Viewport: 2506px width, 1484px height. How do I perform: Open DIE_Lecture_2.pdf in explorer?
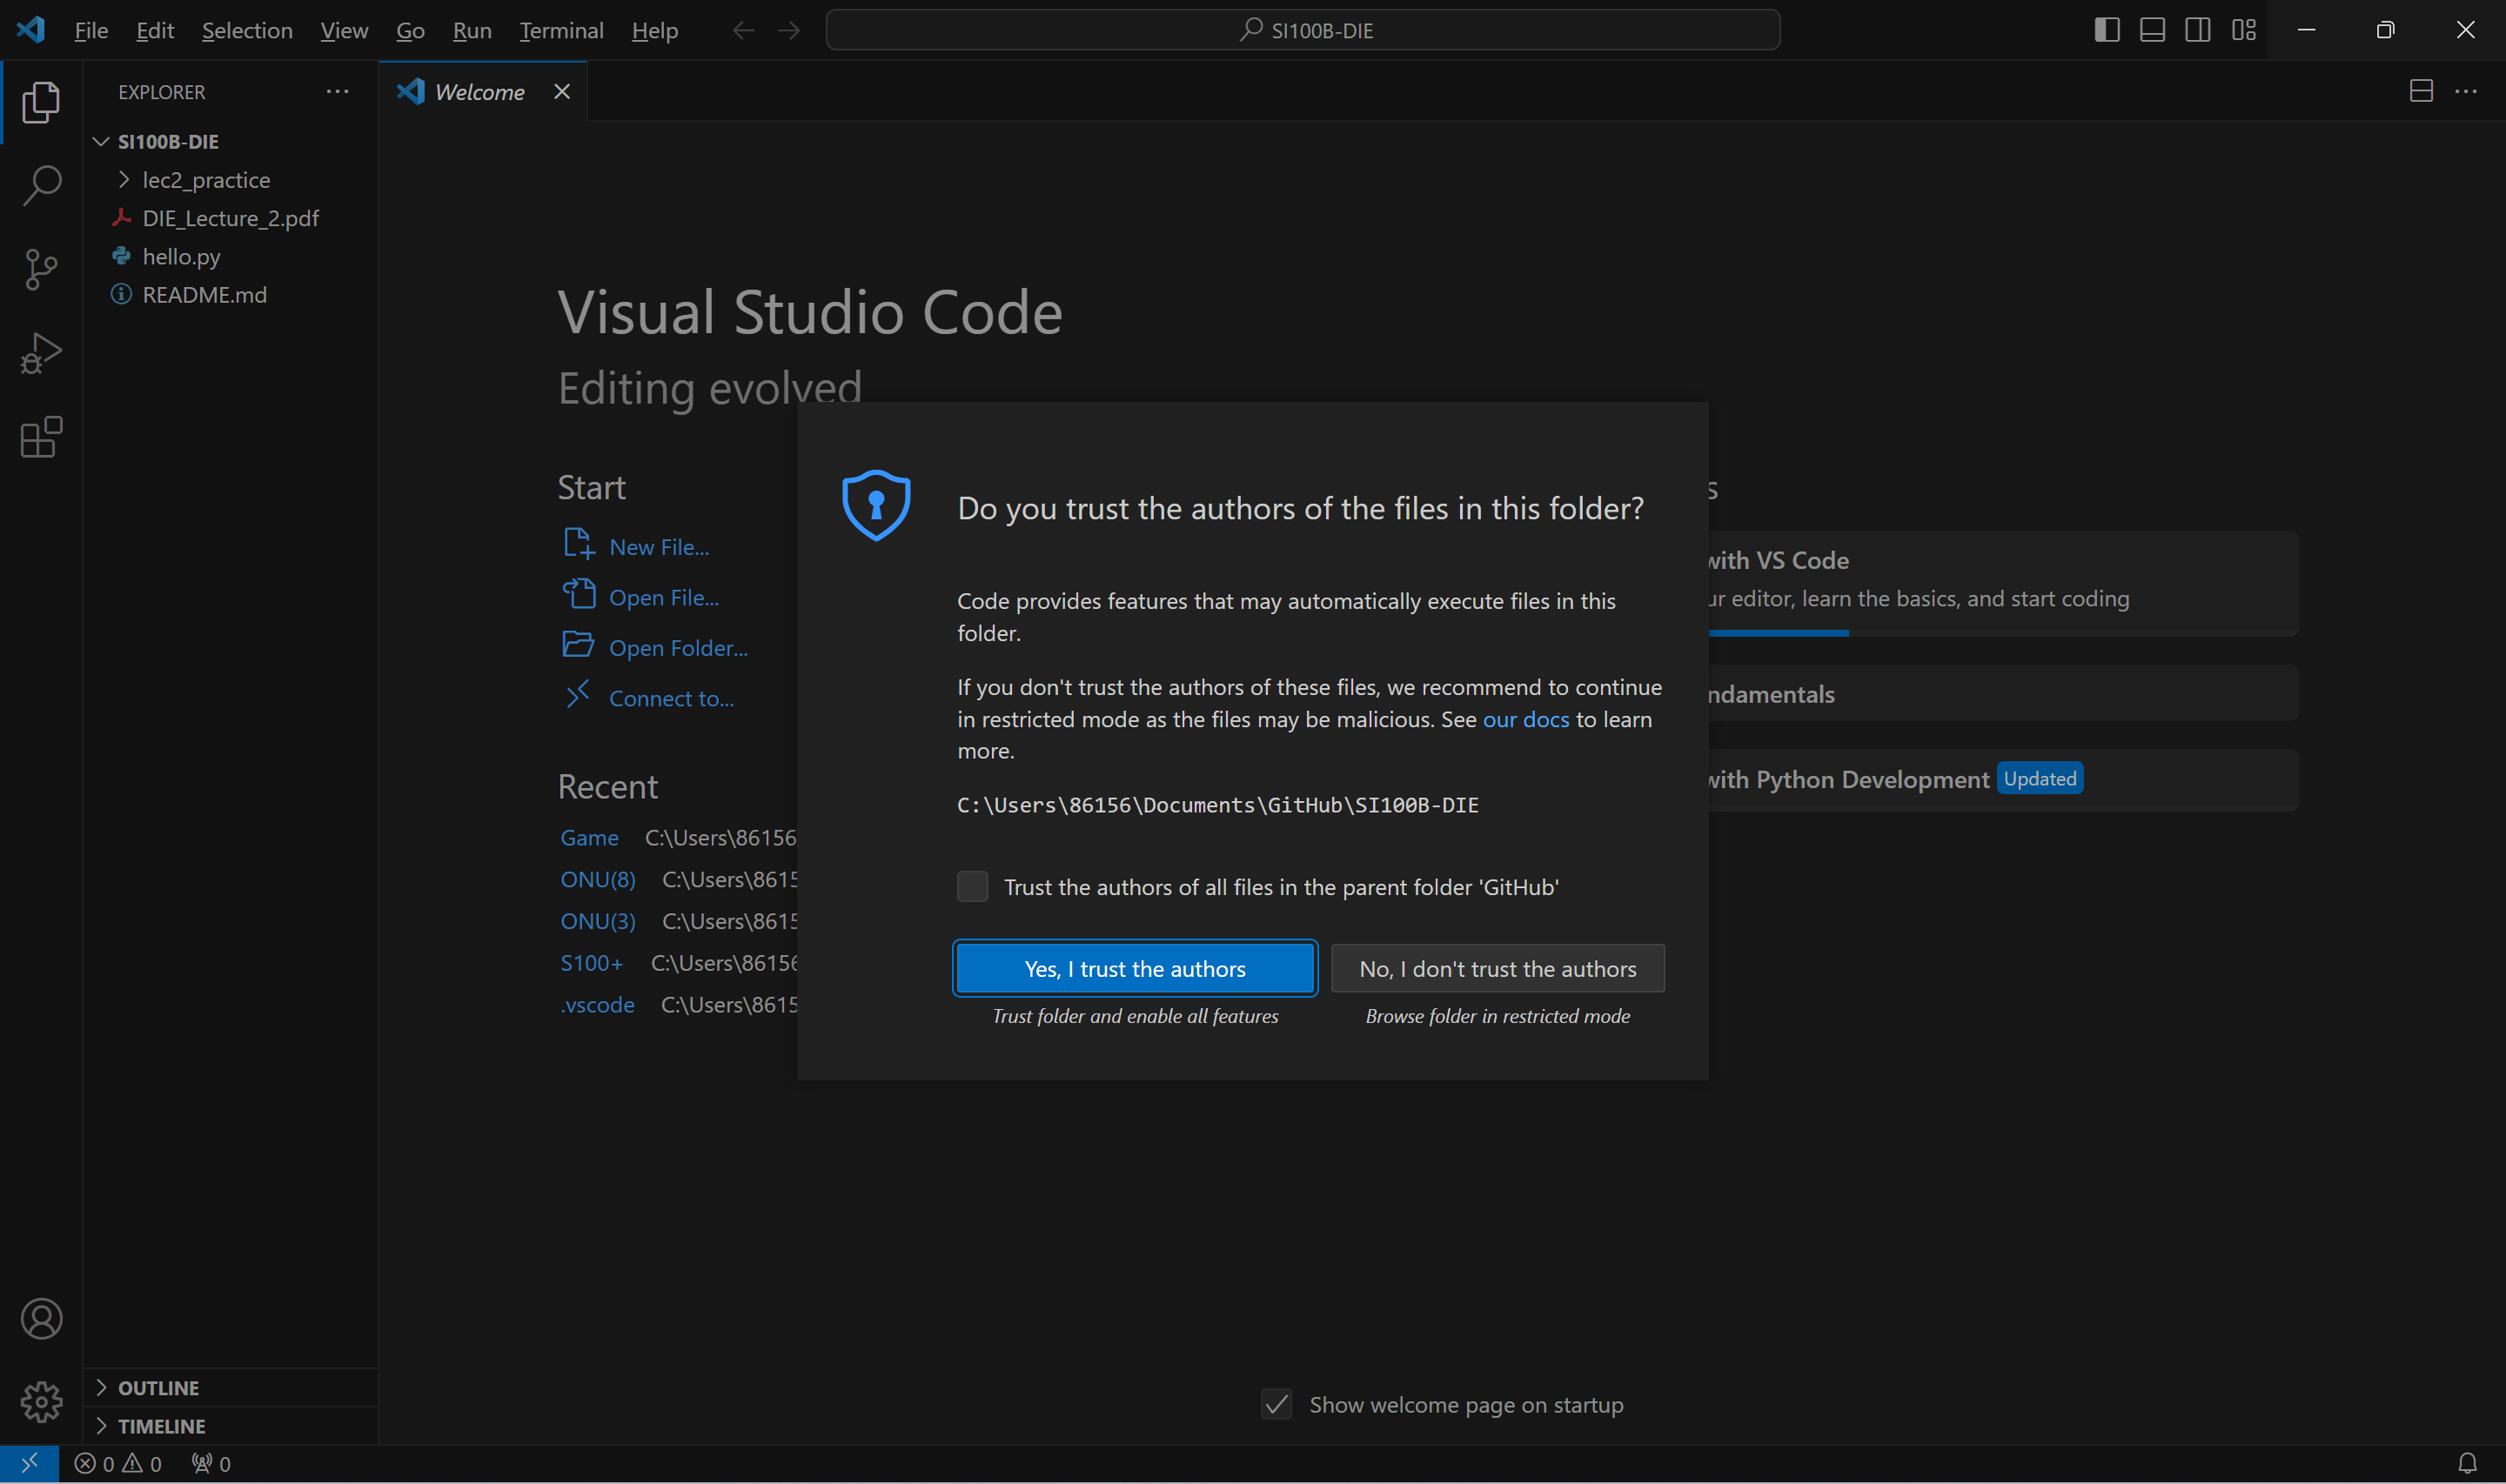pyautogui.click(x=230, y=218)
